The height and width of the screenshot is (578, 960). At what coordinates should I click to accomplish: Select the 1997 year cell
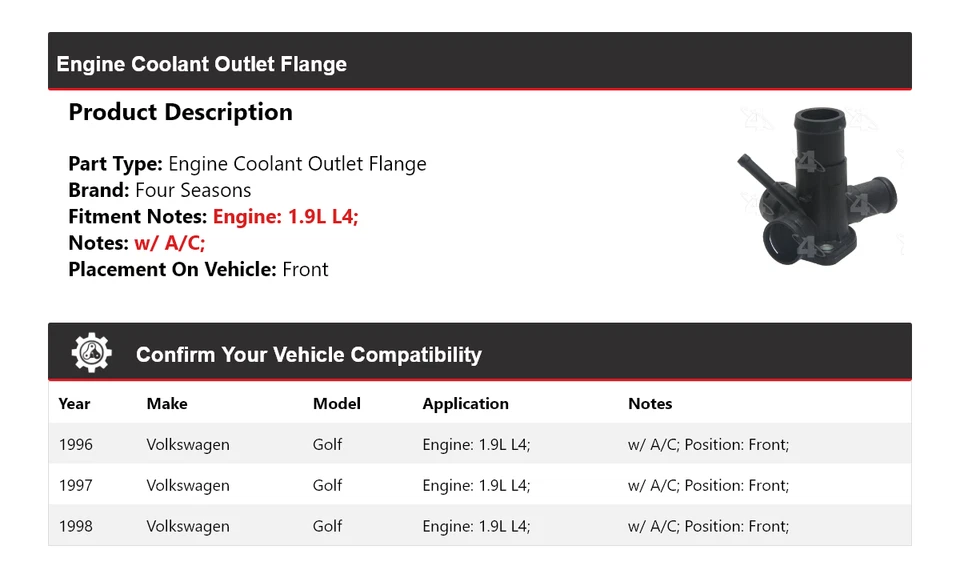pyautogui.click(x=76, y=486)
